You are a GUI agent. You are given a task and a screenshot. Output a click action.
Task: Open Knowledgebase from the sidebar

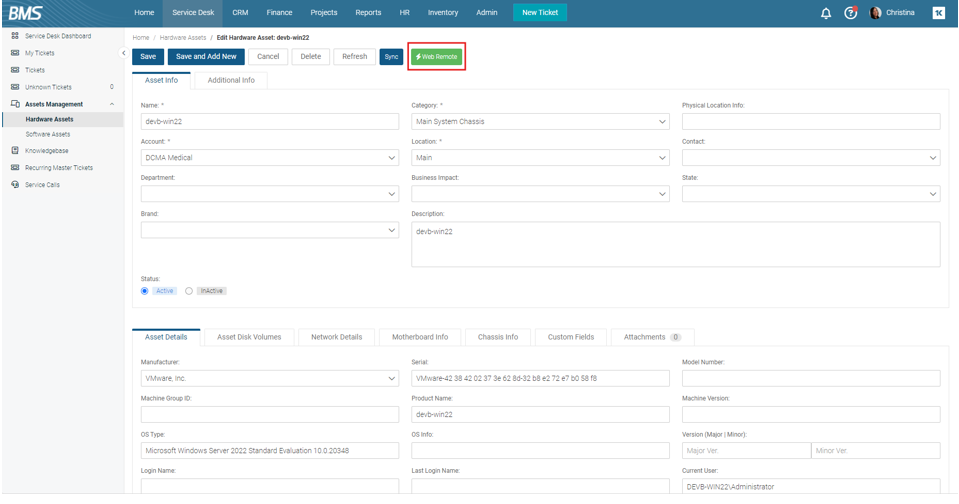coord(46,151)
